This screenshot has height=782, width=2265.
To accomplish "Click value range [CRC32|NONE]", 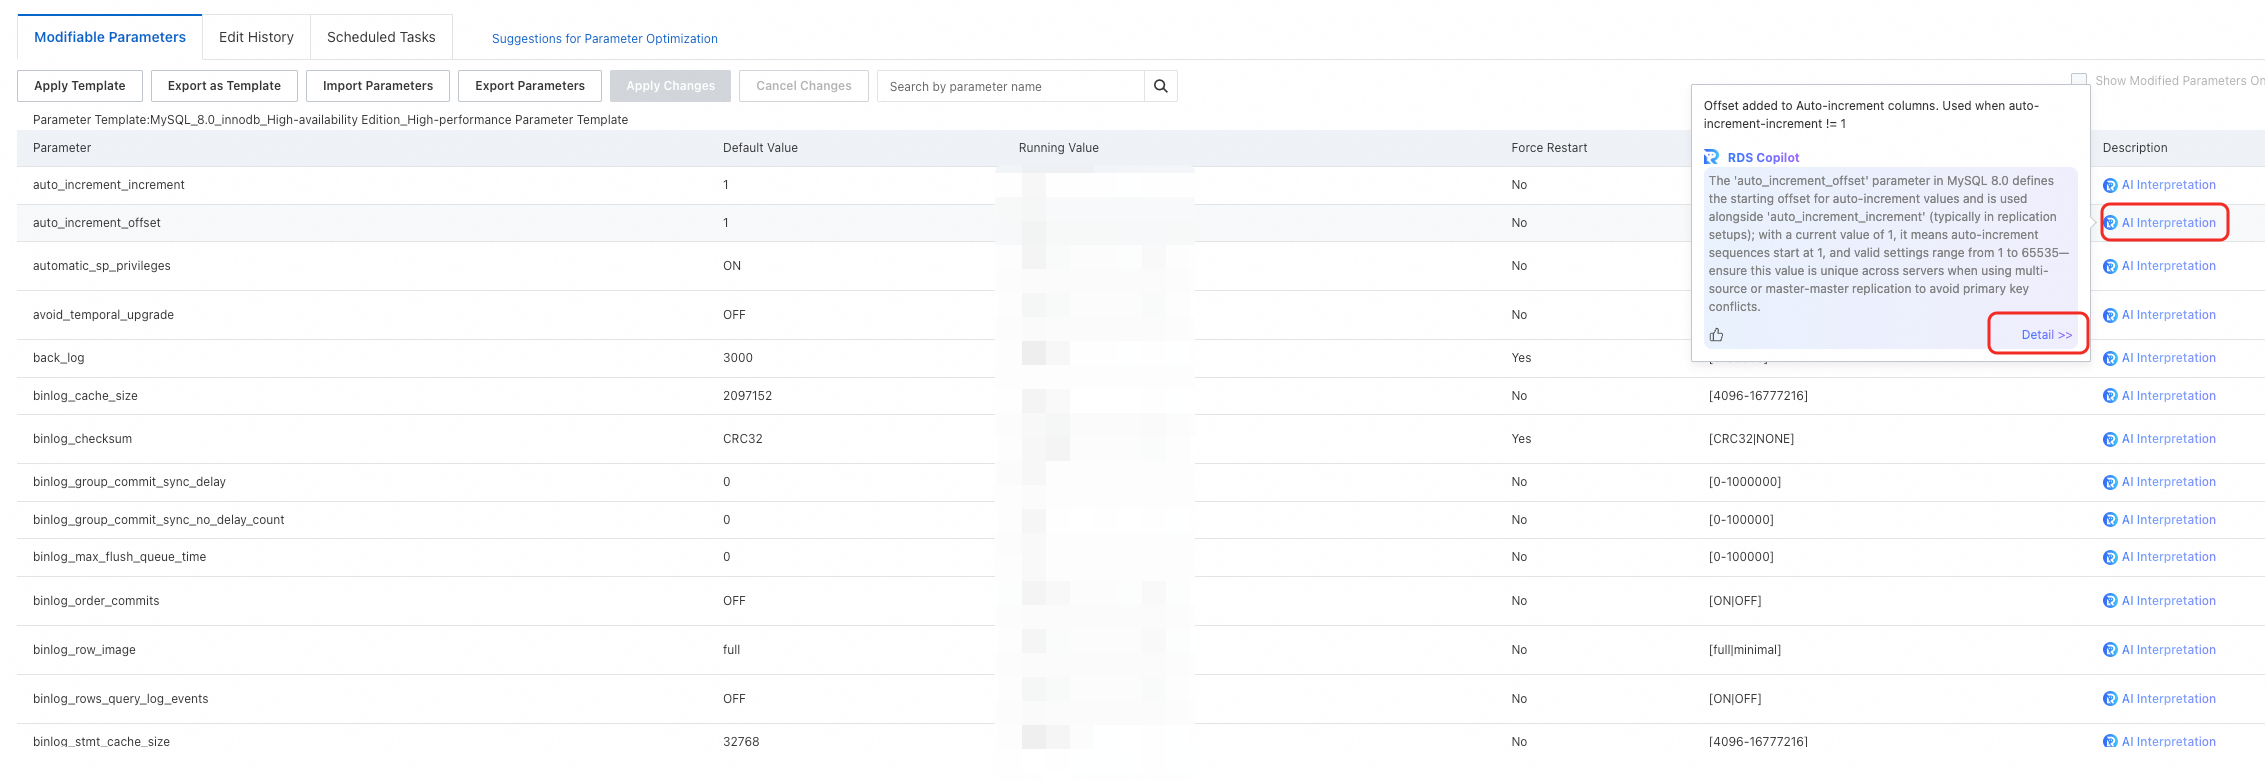I will point(1751,439).
